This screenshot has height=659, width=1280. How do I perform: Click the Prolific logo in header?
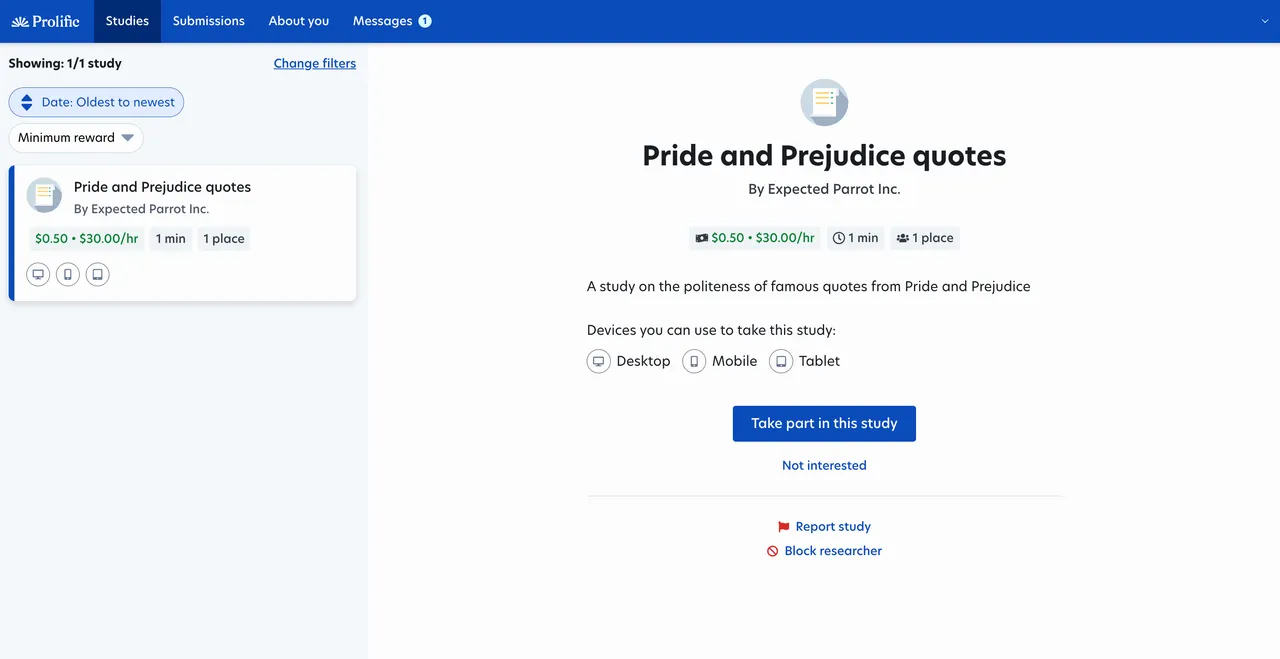pos(46,21)
